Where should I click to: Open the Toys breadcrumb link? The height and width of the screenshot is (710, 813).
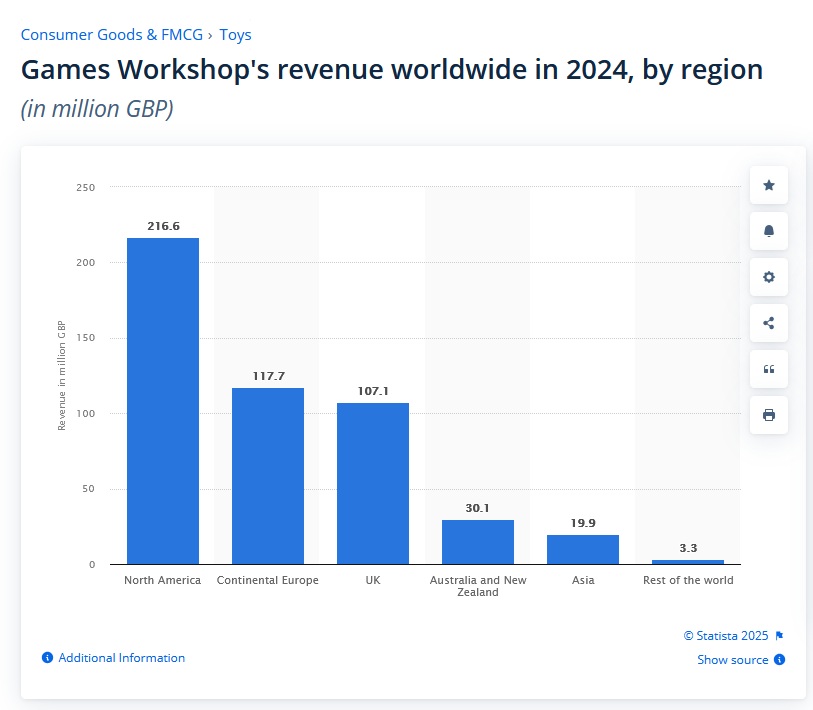coord(235,35)
